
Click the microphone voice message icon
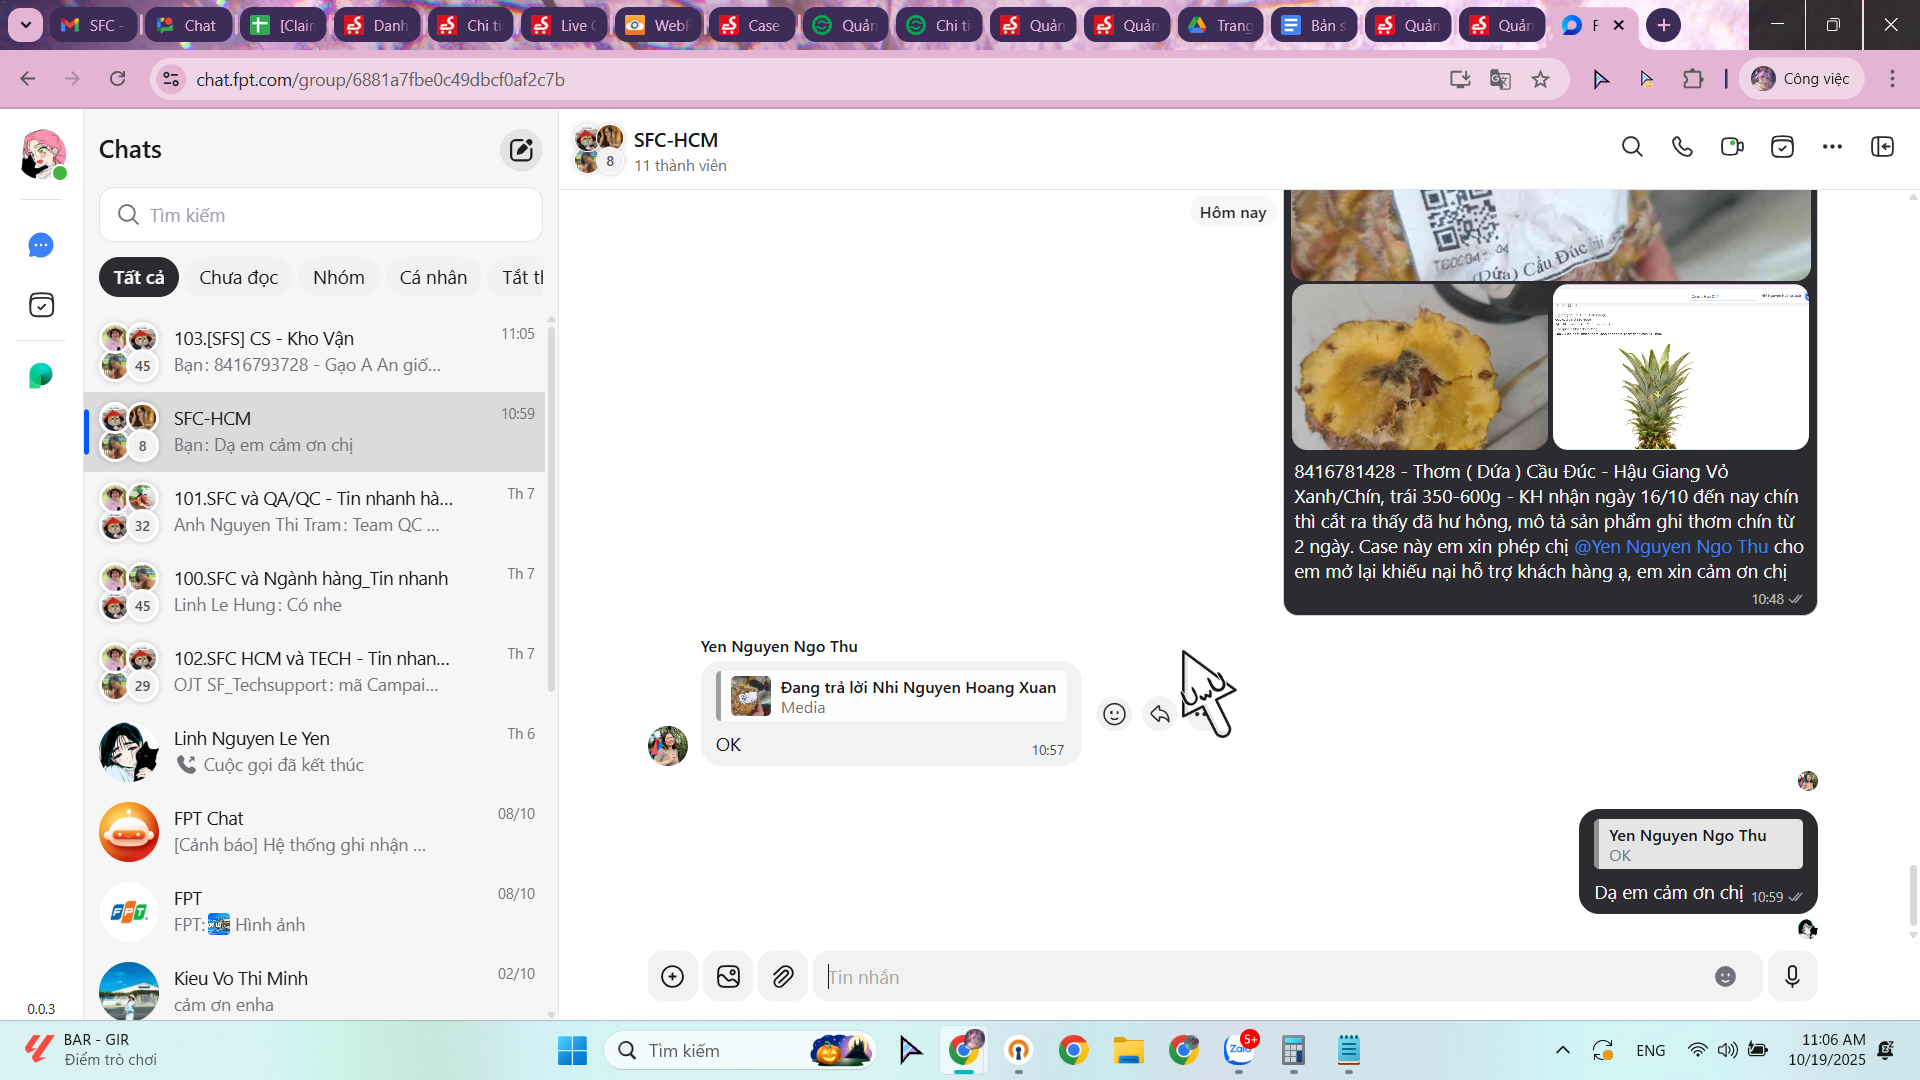click(x=1792, y=977)
